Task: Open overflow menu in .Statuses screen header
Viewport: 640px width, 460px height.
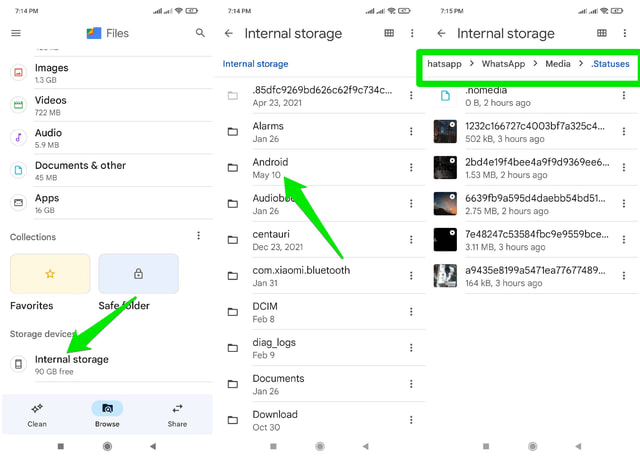Action: 624,33
